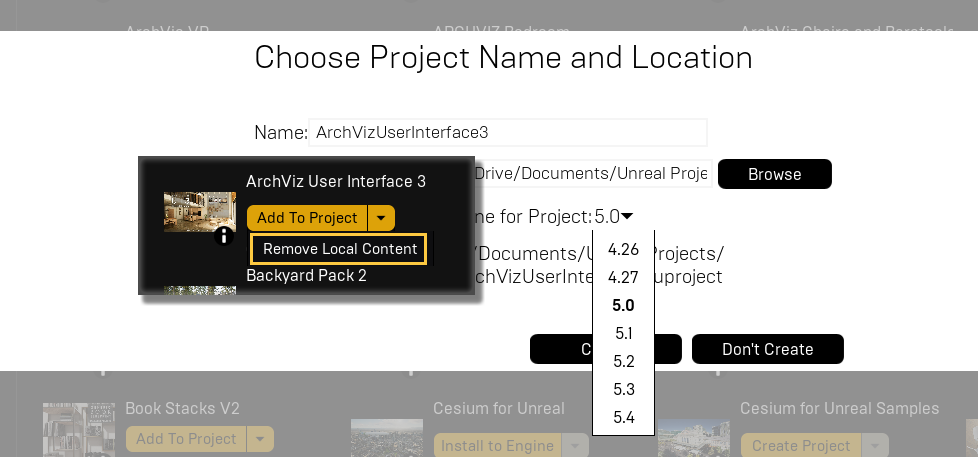Choose engine version 5.3

[623, 389]
